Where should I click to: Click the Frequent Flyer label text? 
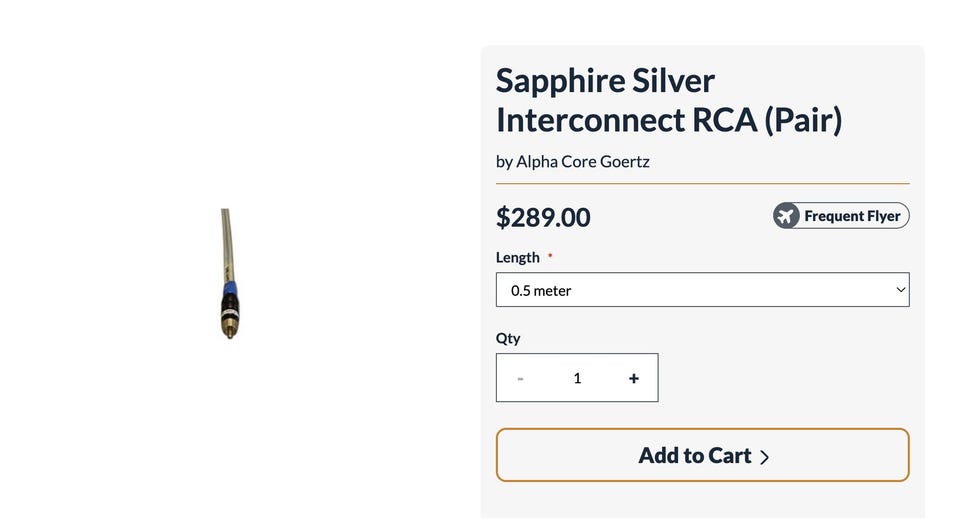pyautogui.click(x=852, y=216)
